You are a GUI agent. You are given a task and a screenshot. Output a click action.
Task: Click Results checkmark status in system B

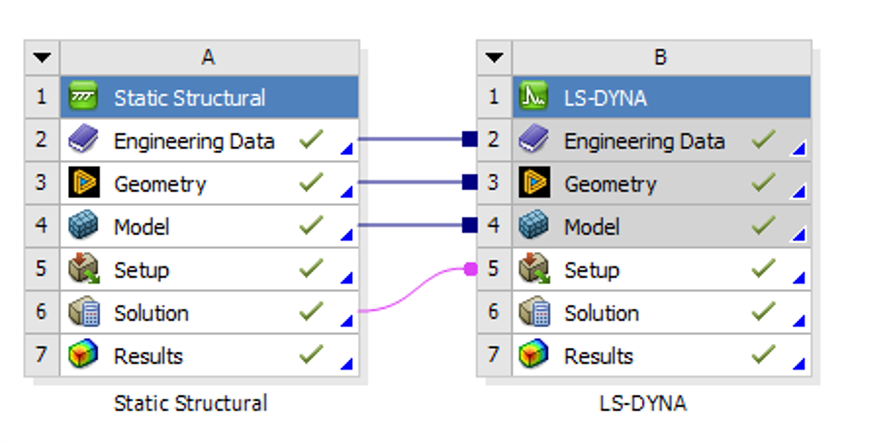pos(763,354)
